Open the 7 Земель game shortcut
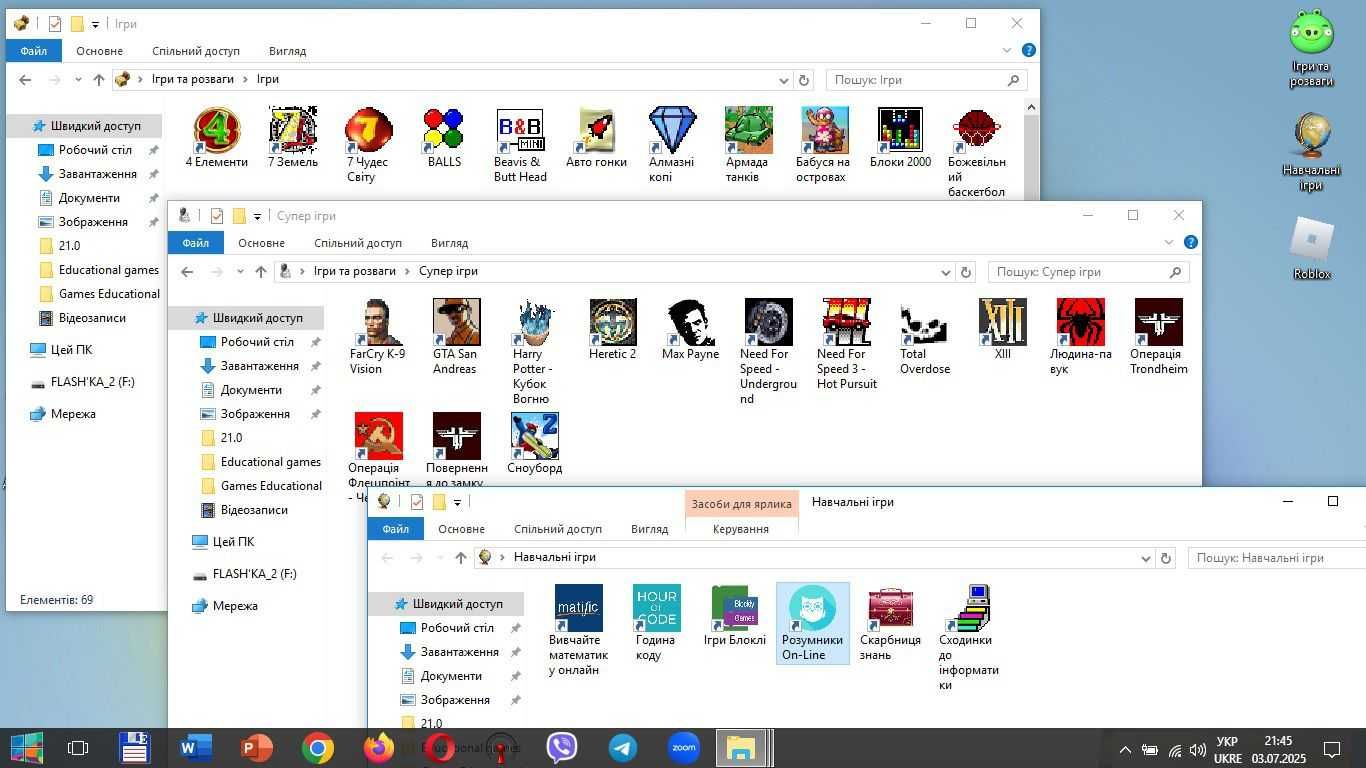The image size is (1366, 768). click(293, 139)
